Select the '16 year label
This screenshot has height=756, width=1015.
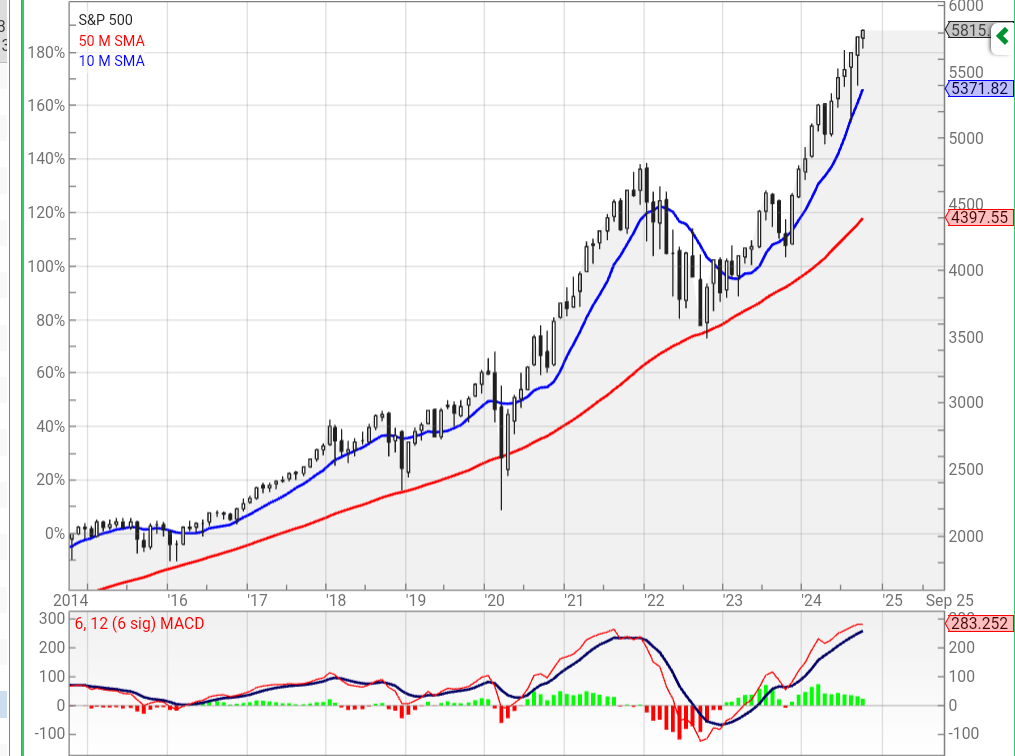[x=177, y=600]
